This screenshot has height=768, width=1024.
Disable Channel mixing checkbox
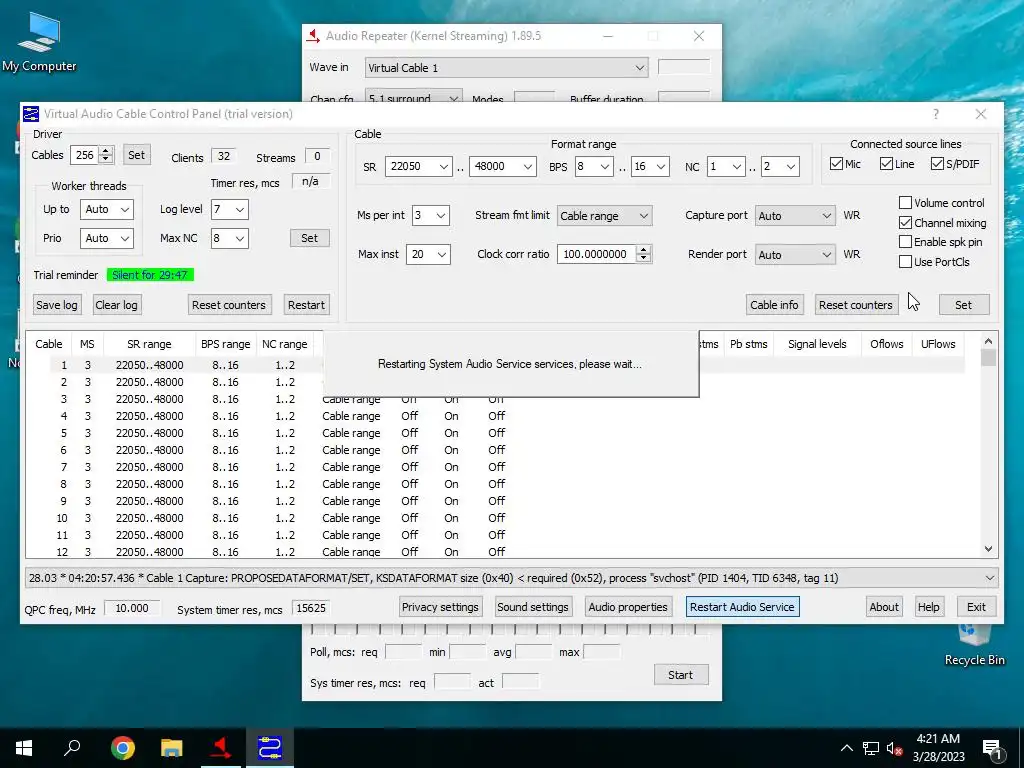[905, 223]
